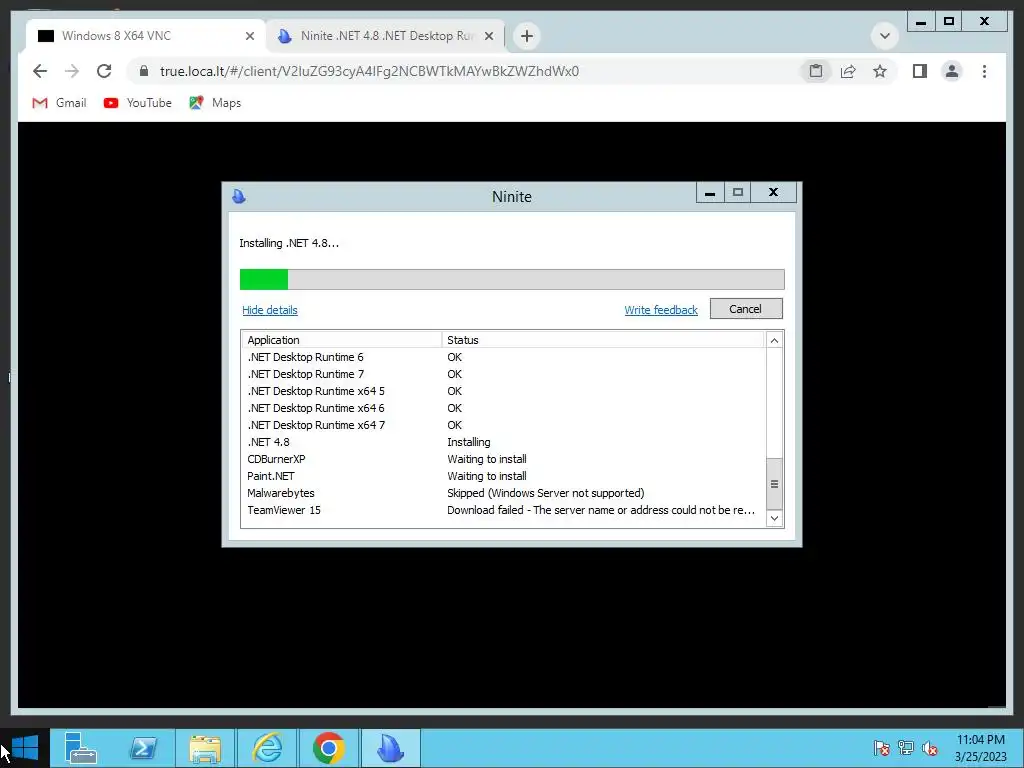
Task: Click Chrome's forward navigation arrow
Action: (72, 71)
